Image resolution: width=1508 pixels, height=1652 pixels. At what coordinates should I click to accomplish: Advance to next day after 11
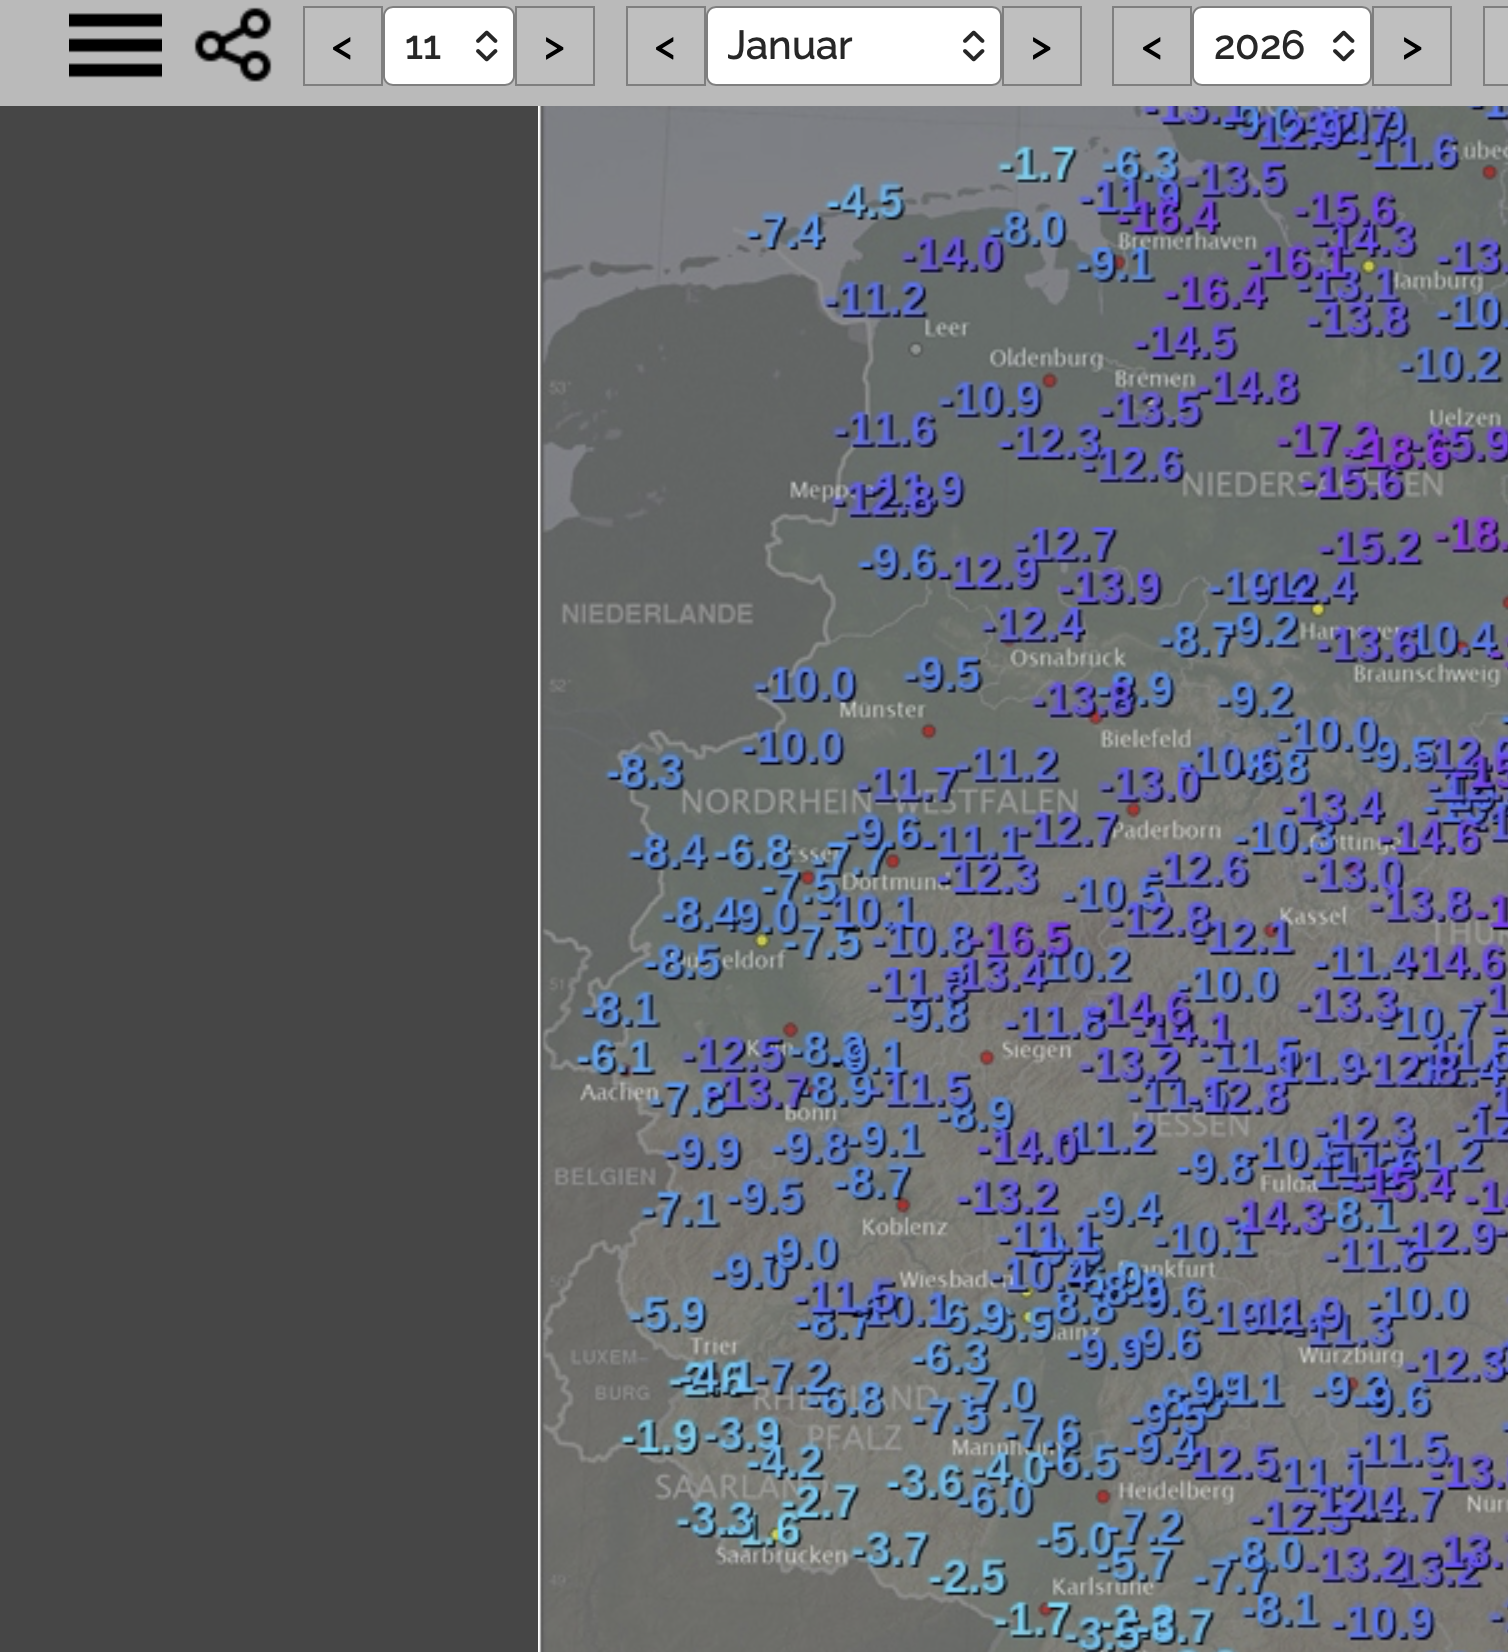(x=555, y=46)
